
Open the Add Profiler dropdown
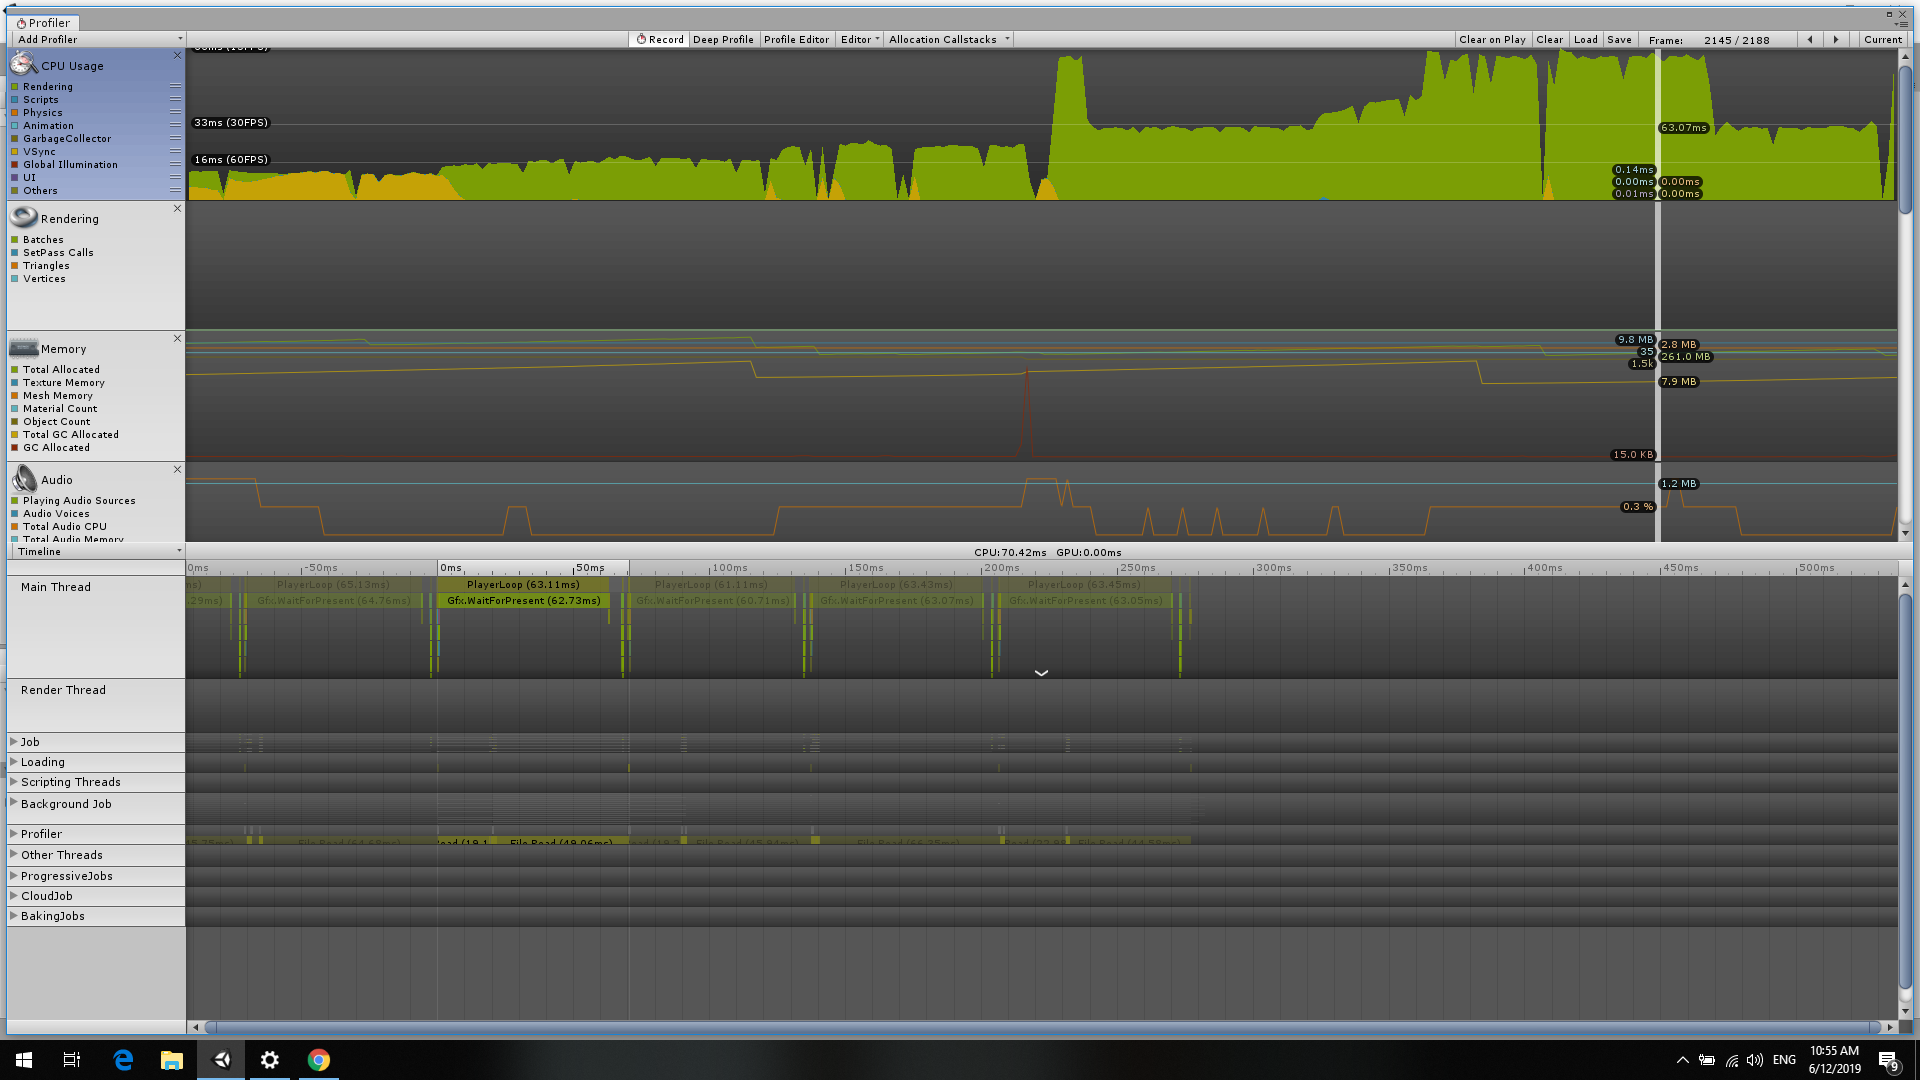pos(98,40)
